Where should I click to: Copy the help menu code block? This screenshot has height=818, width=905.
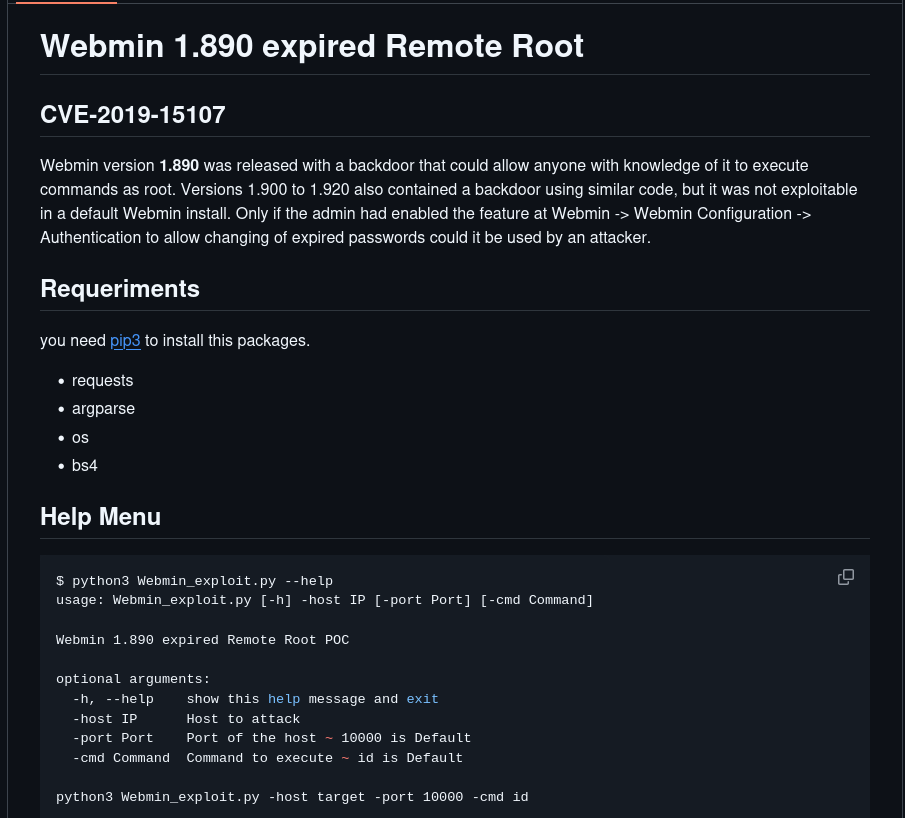pyautogui.click(x=845, y=577)
